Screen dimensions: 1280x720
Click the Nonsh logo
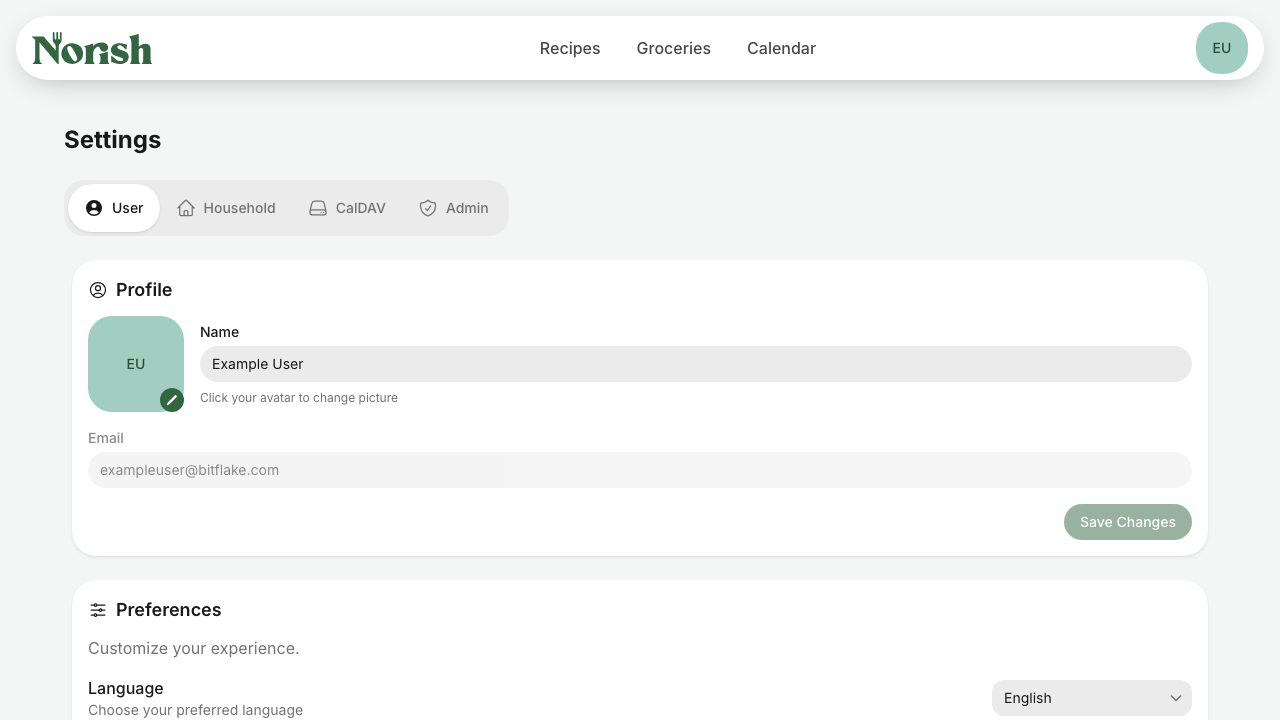tap(92, 48)
